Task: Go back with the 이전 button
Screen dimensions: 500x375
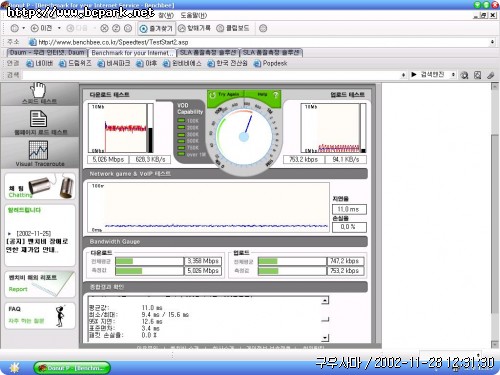Action: click(x=41, y=28)
